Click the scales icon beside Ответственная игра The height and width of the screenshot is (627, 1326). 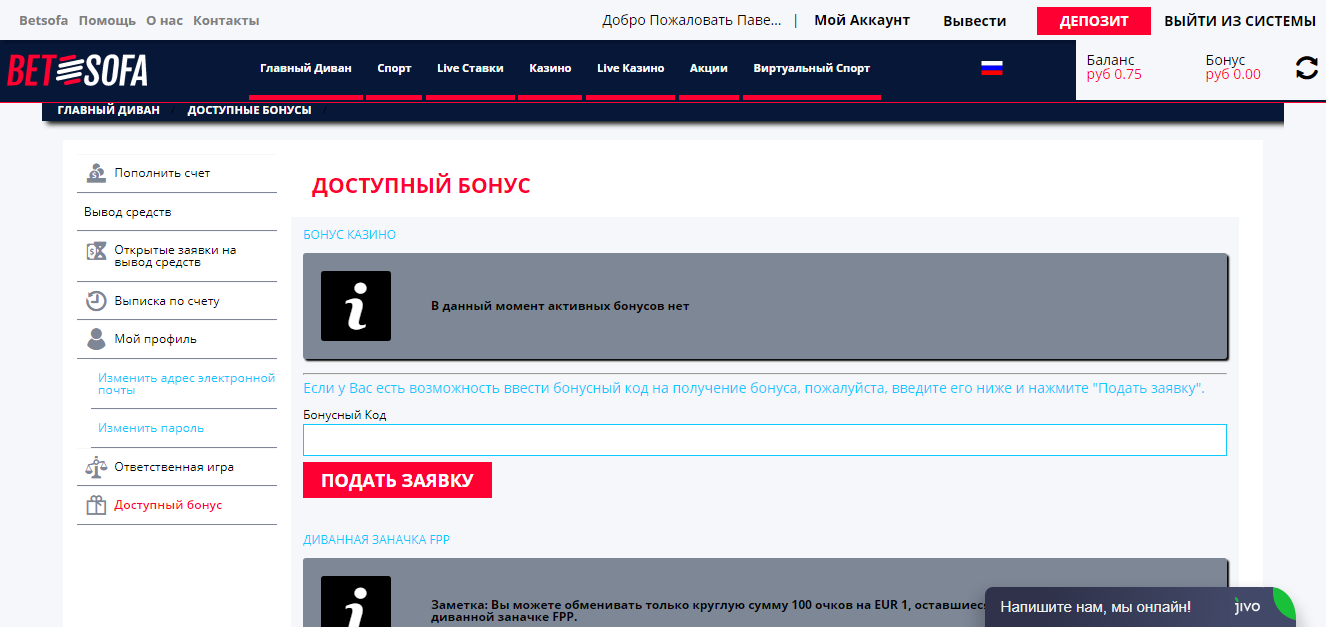click(96, 467)
